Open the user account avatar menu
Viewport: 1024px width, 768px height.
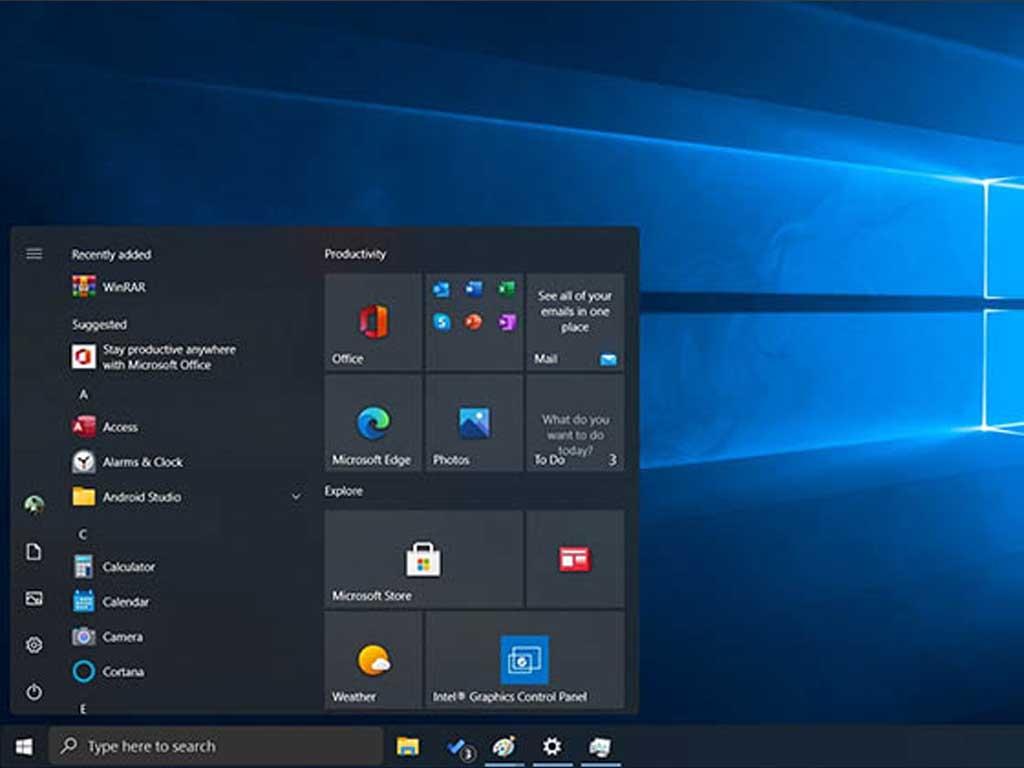(x=34, y=504)
